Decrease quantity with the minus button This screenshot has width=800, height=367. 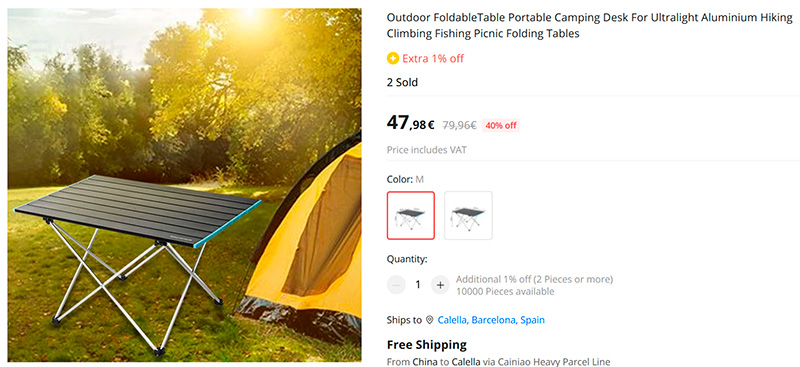click(396, 285)
